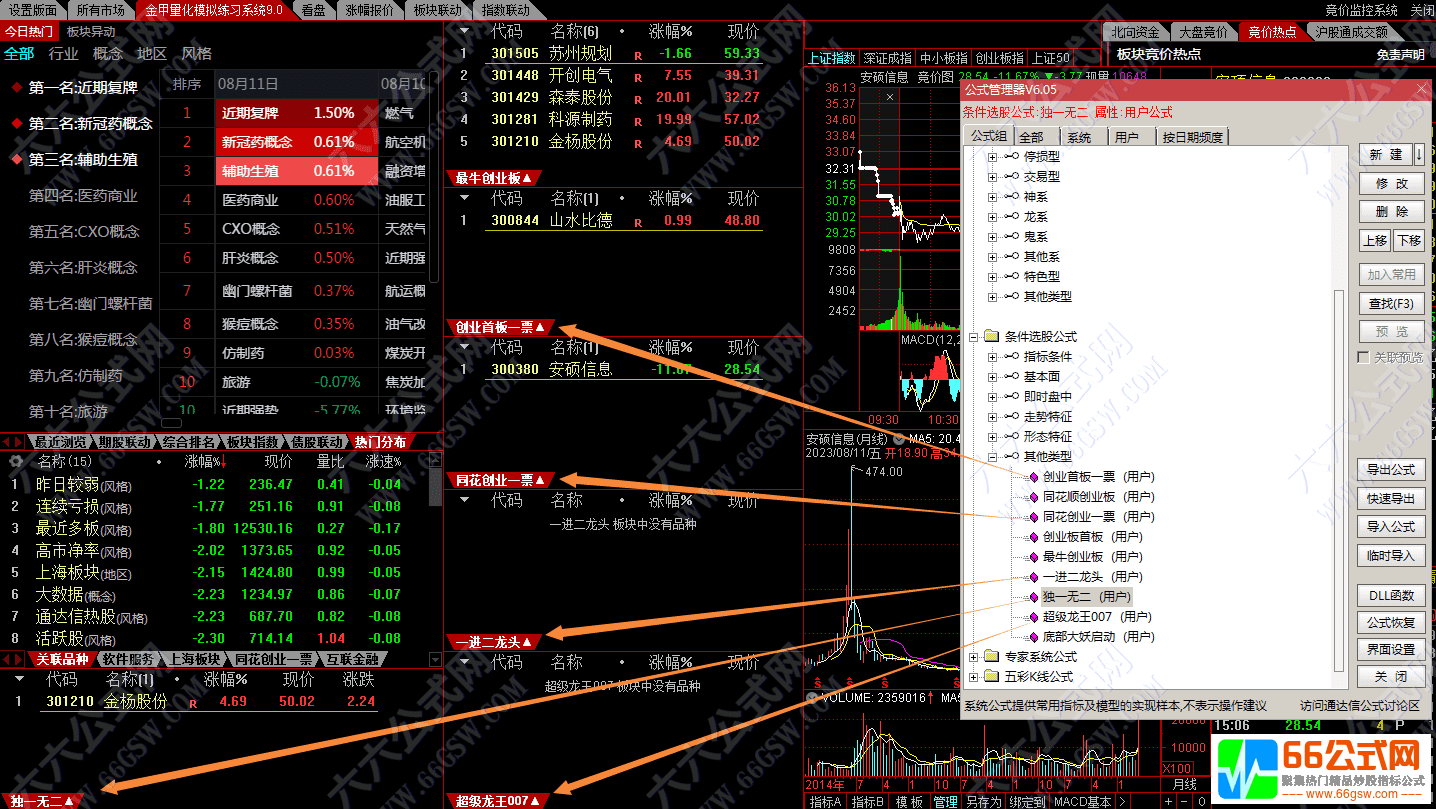Click the down-arrow icon beside the 新建 button
Viewport: 1436px width, 809px height.
(1418, 154)
